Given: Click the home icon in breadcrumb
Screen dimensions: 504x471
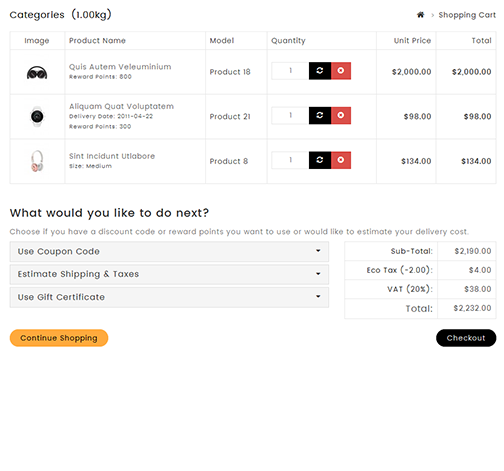Looking at the screenshot, I should (420, 15).
